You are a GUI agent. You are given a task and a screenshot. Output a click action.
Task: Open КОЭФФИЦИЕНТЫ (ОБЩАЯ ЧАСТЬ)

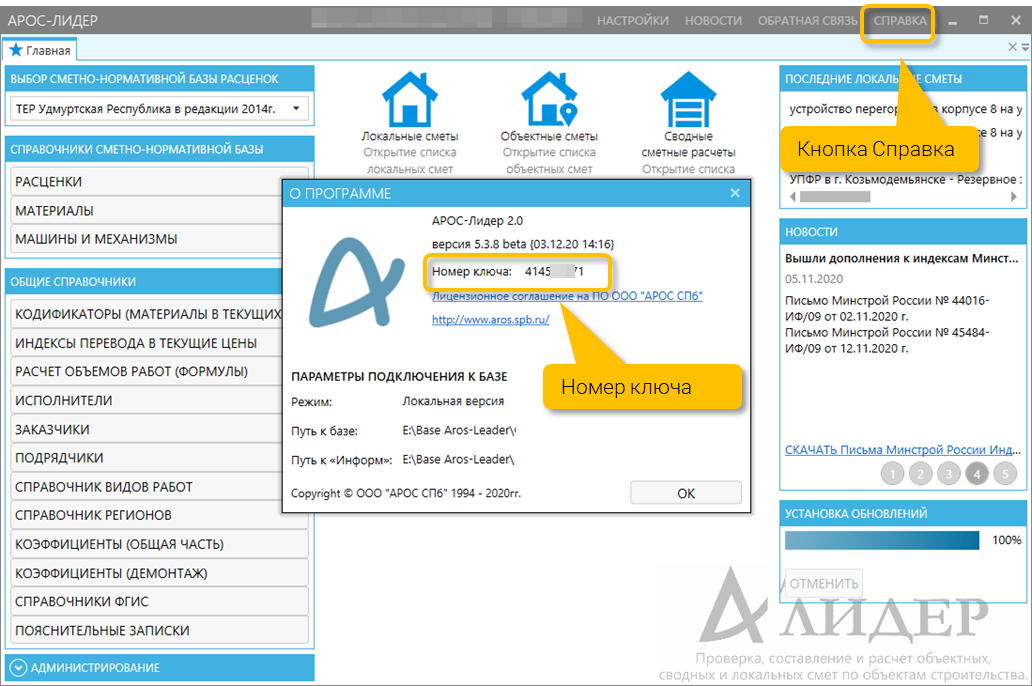click(x=159, y=544)
